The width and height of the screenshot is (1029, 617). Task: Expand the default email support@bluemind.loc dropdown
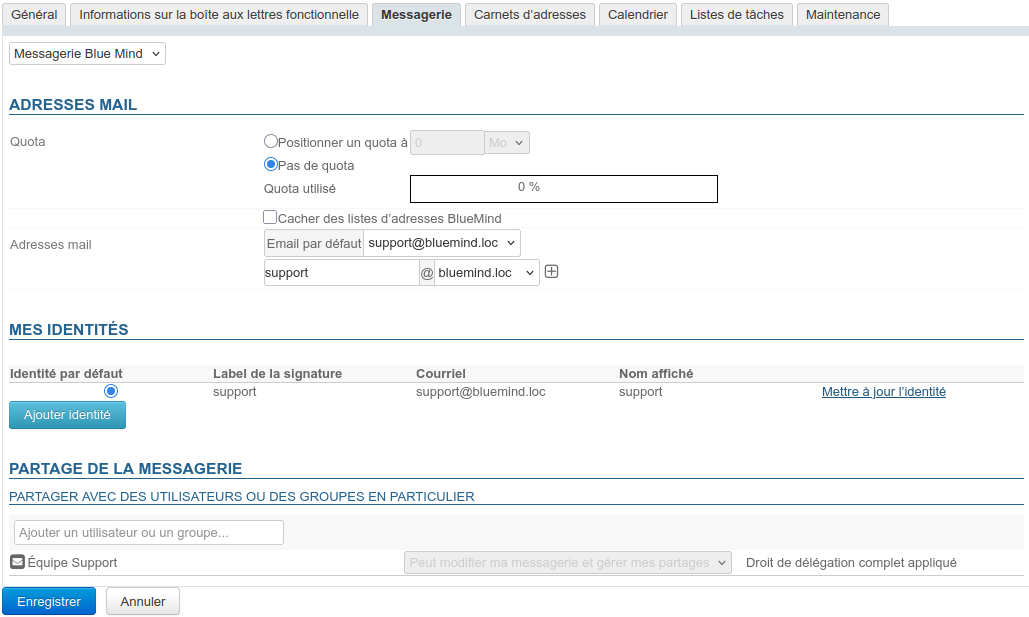click(441, 243)
